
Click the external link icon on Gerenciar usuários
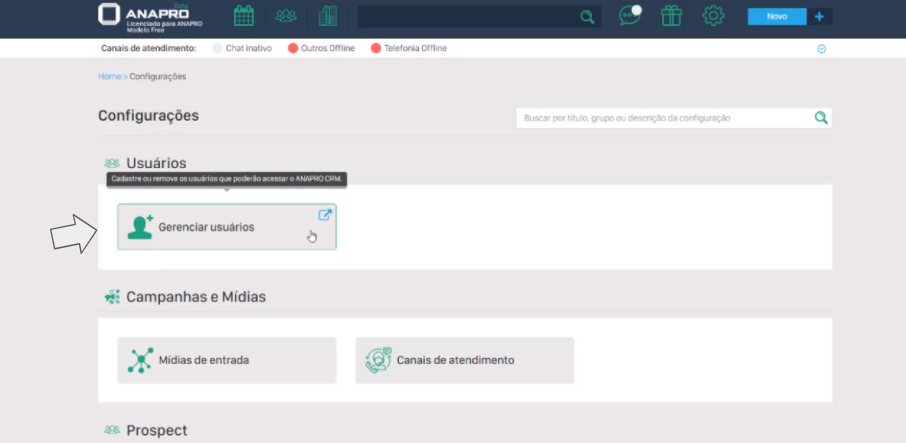tap(324, 214)
